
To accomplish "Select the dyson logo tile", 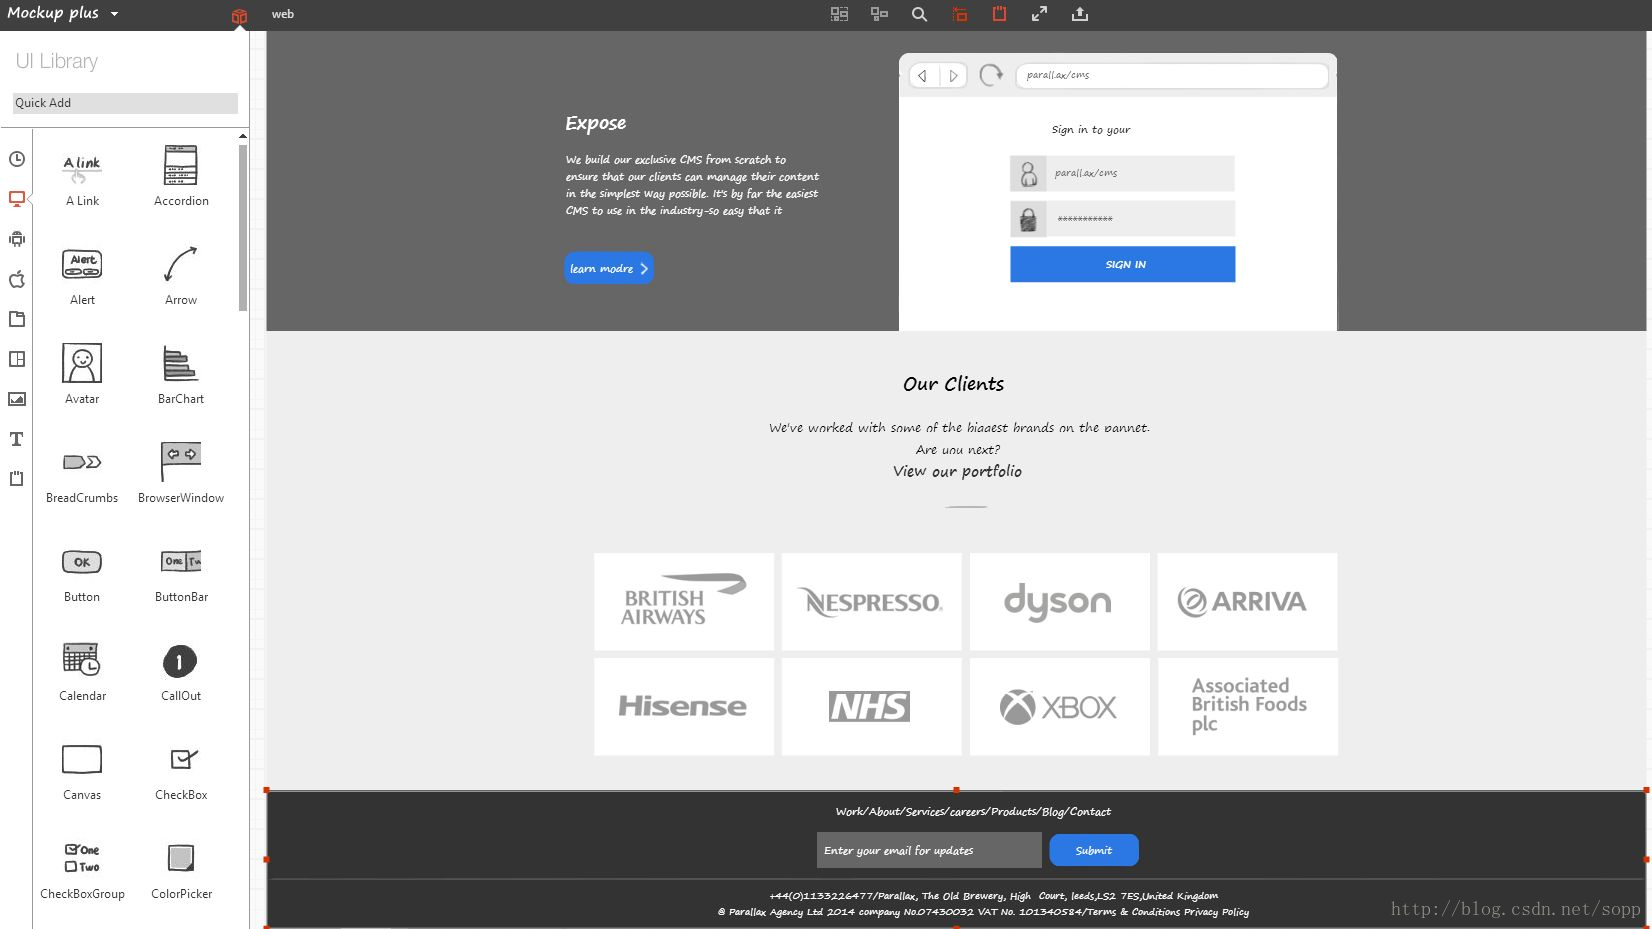I will click(1059, 602).
